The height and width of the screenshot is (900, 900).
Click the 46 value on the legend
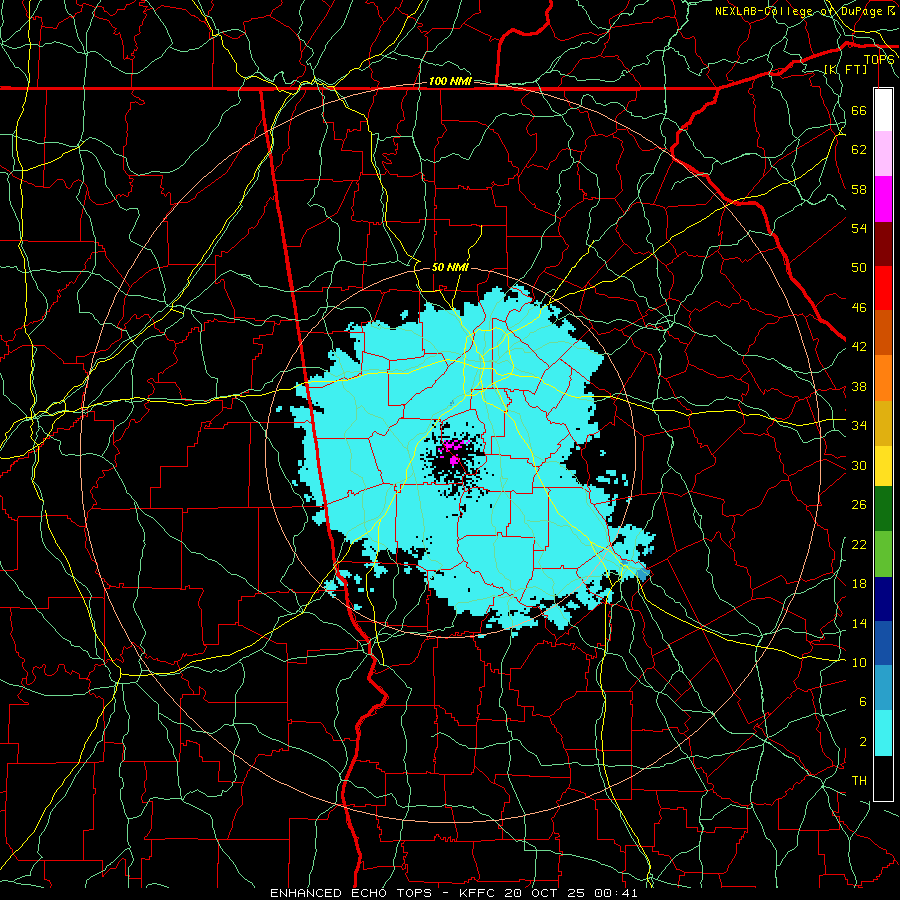859,308
